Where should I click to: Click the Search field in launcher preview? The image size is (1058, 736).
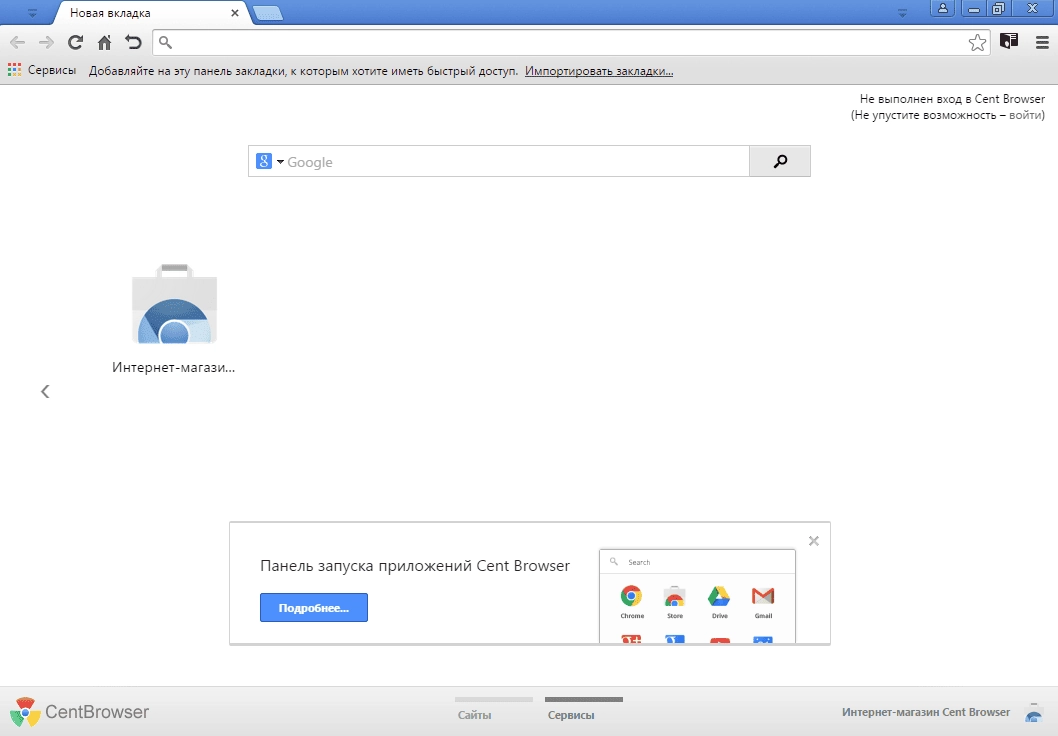point(697,562)
